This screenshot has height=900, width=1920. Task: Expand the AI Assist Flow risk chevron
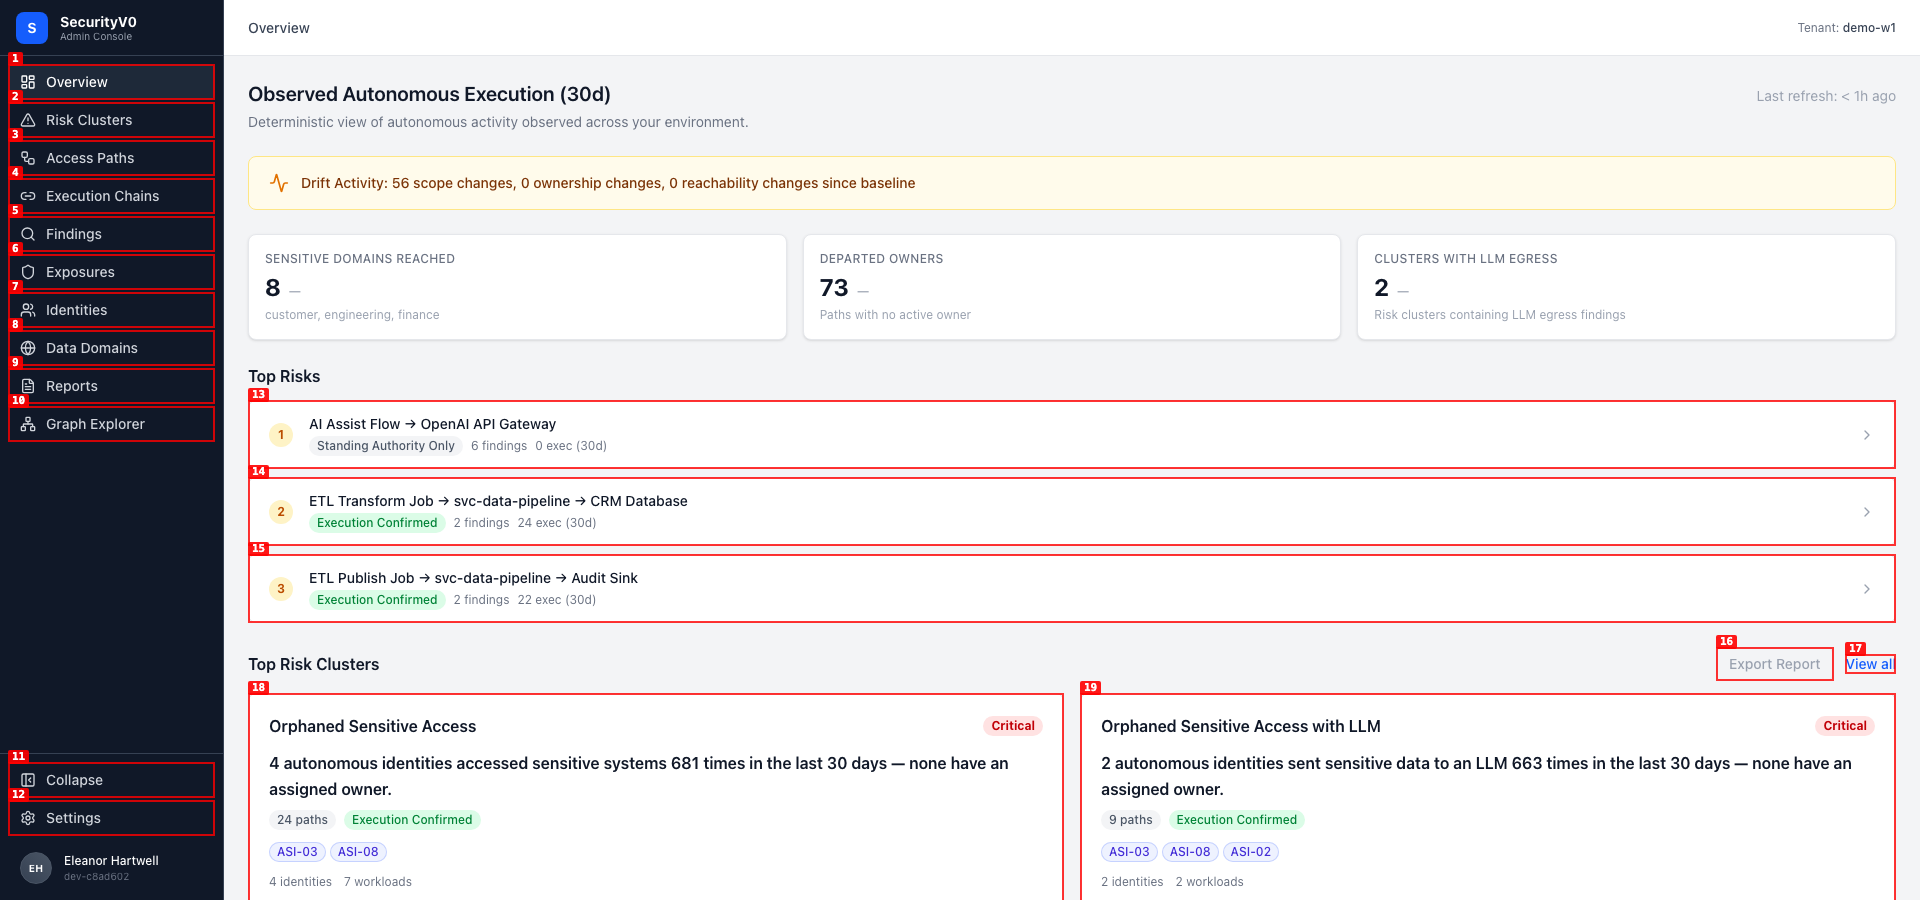coord(1867,435)
